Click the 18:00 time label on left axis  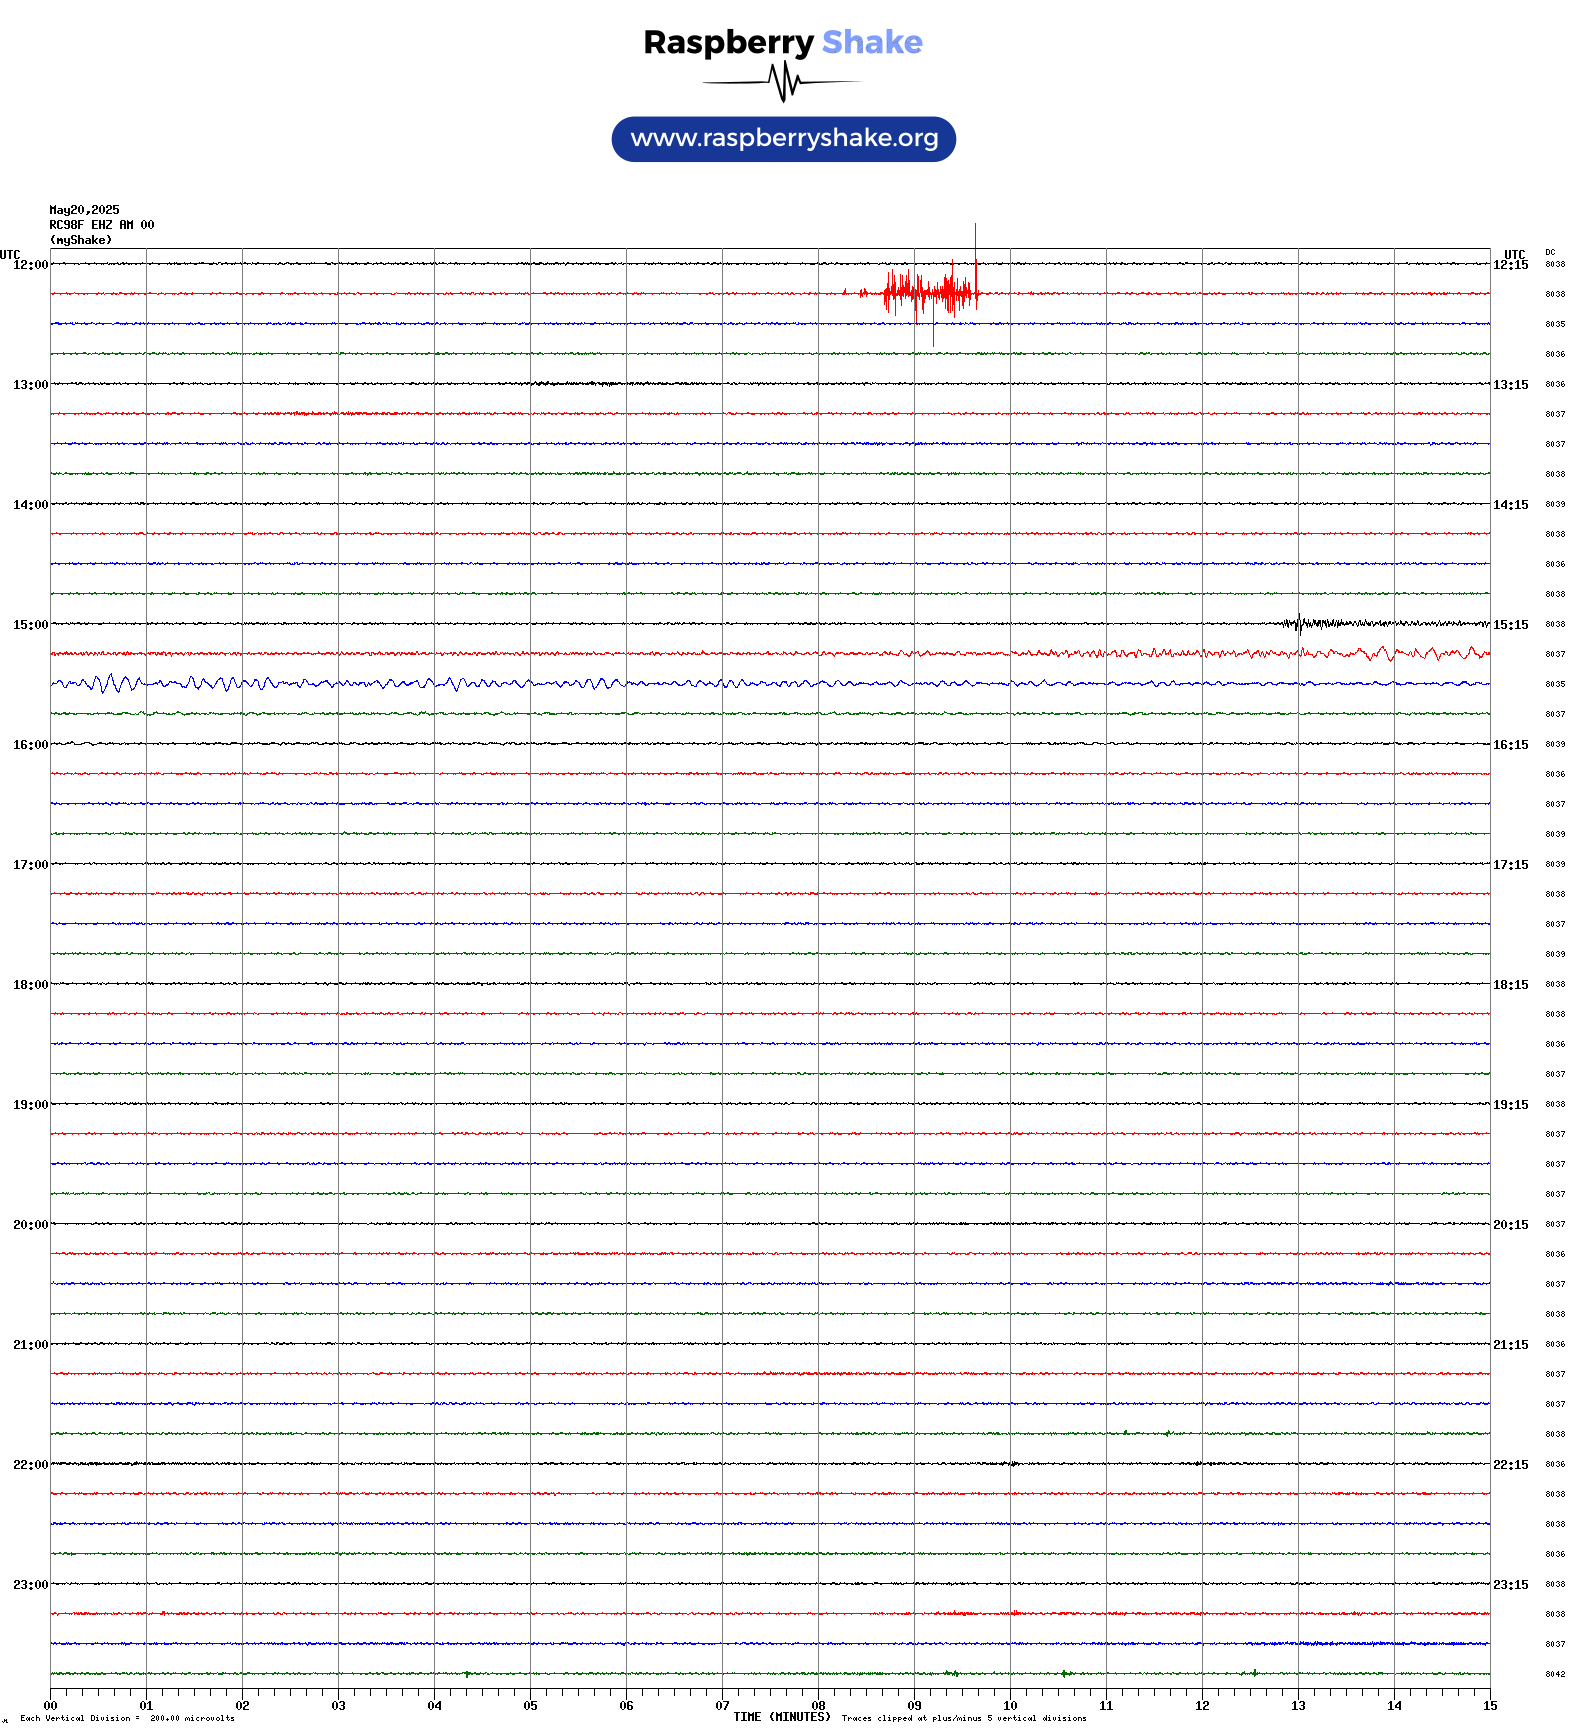pyautogui.click(x=30, y=985)
